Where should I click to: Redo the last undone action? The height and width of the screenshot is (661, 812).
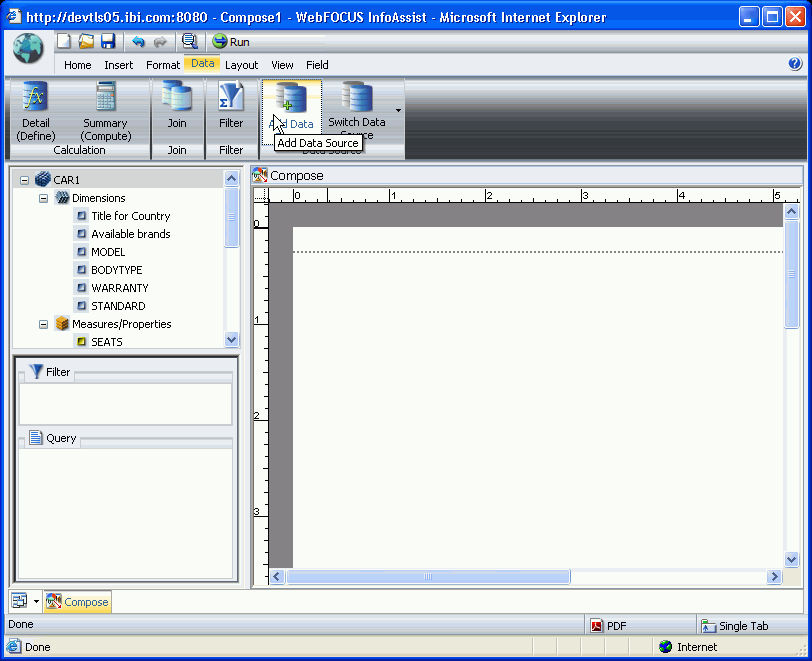[x=160, y=41]
